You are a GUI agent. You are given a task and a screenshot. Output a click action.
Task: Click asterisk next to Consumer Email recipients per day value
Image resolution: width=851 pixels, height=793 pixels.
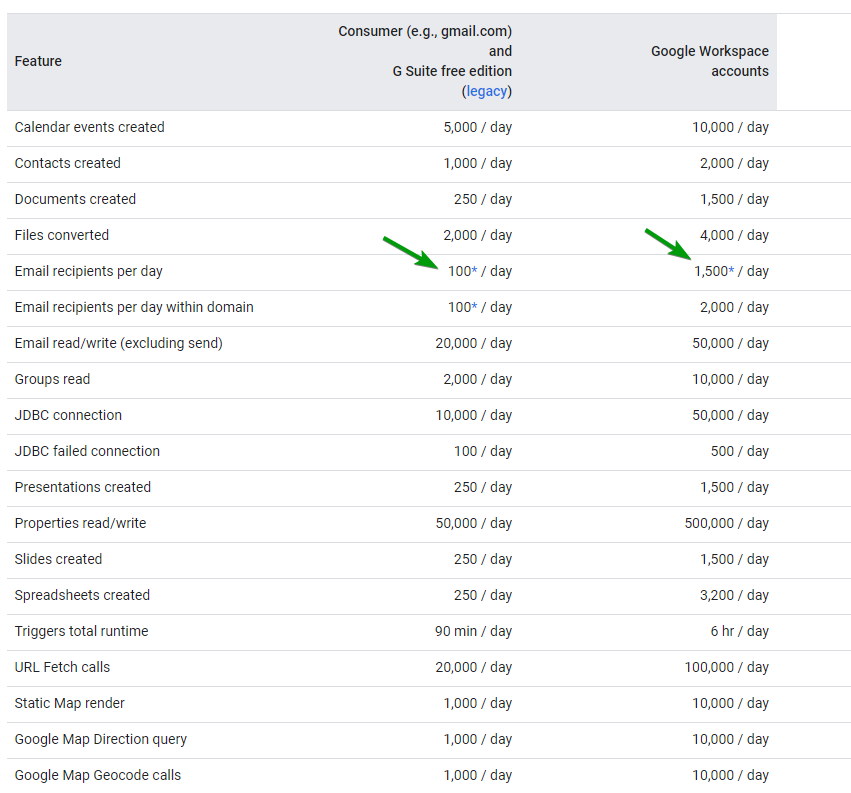click(474, 272)
